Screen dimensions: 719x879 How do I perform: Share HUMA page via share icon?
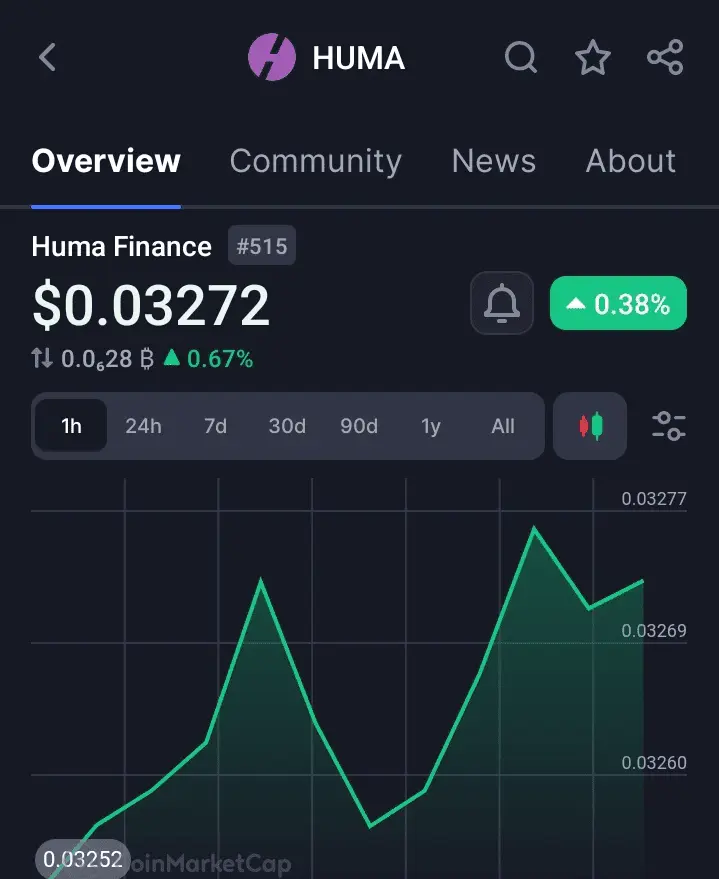[665, 57]
